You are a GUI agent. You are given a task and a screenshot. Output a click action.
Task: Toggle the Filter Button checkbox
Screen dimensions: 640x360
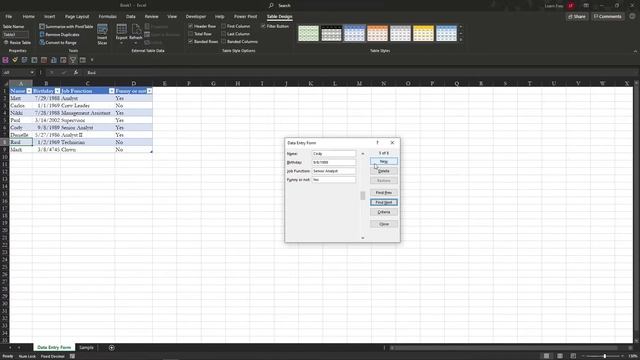point(263,26)
